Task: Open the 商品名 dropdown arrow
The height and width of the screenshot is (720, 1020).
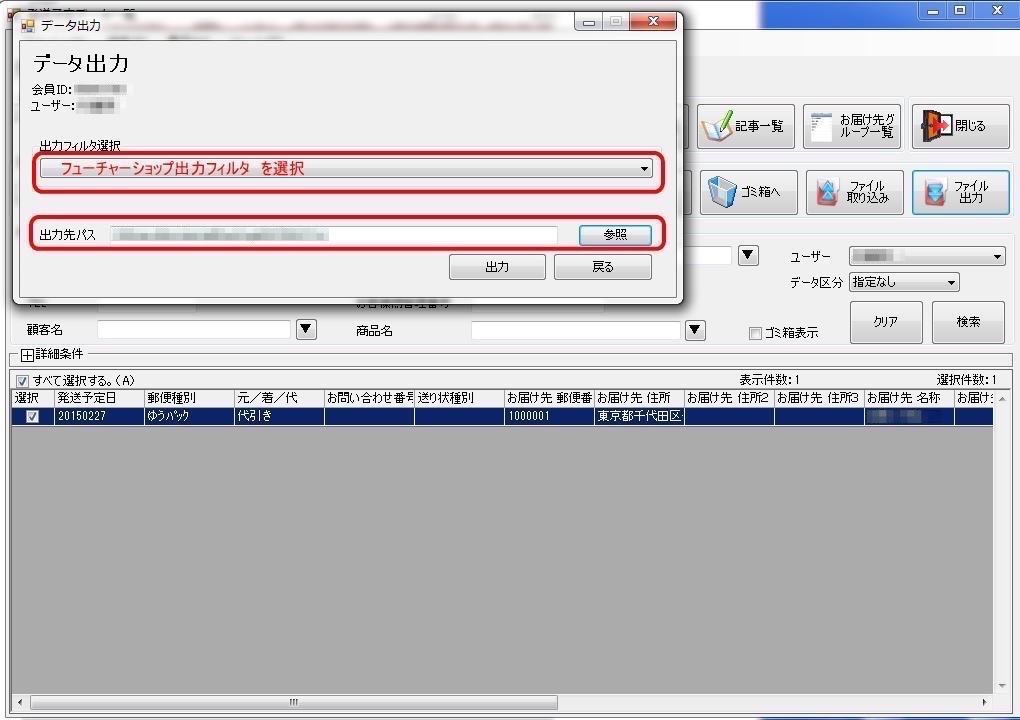Action: (695, 330)
